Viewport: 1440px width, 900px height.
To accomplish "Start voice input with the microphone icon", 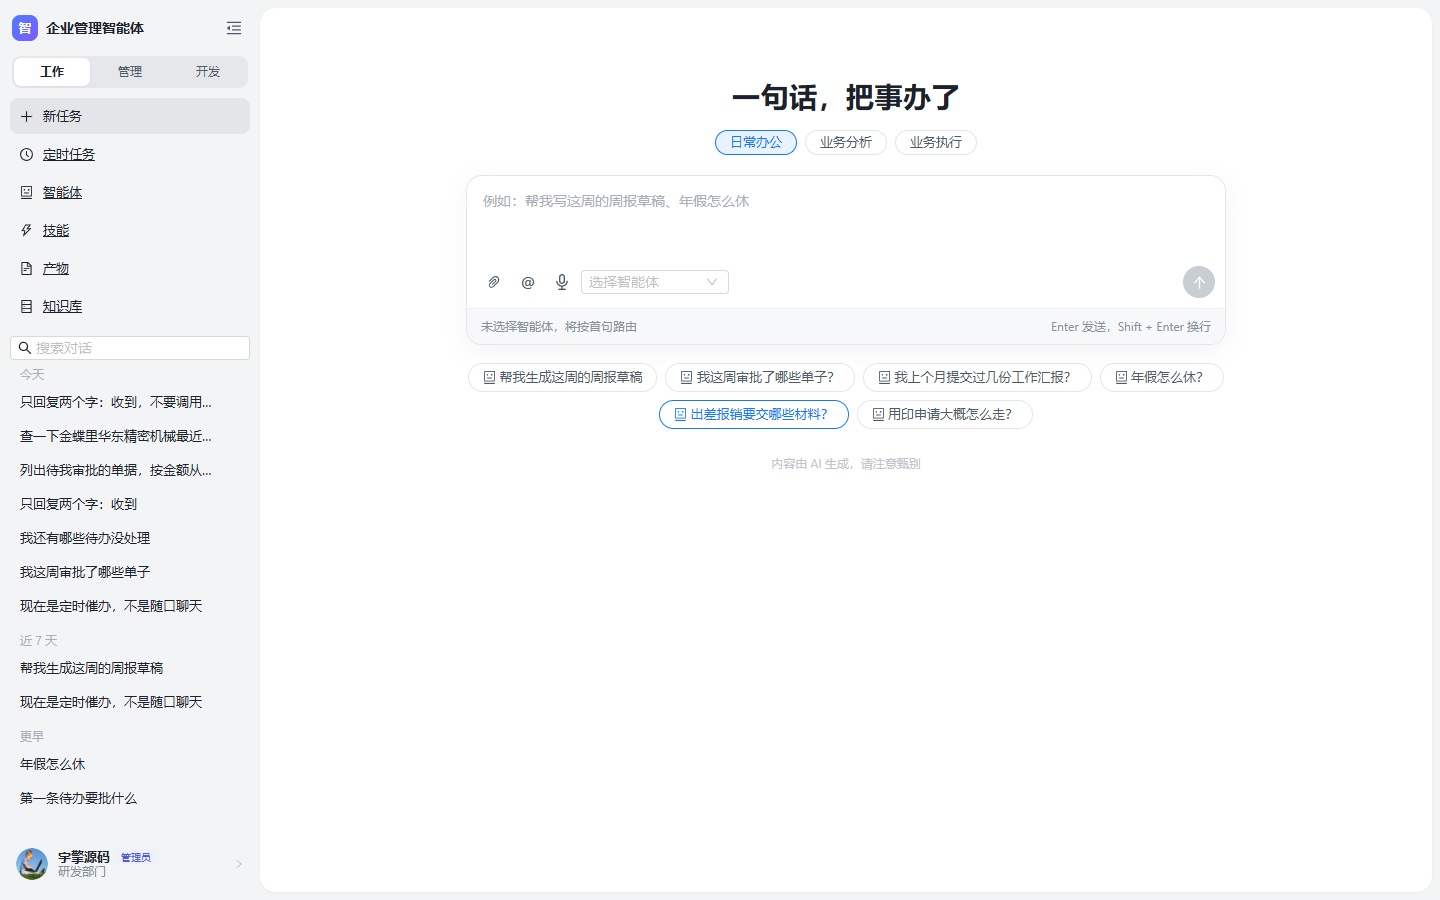I will 562,282.
